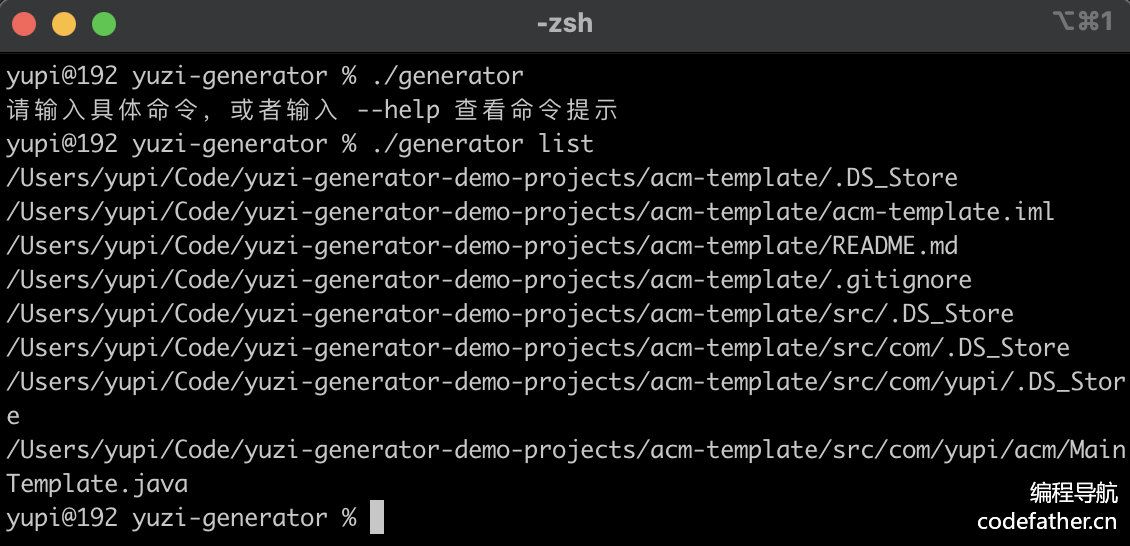Viewport: 1130px width, 546px height.
Task: Open the codefather.cn watermark link
Action: [x=1046, y=522]
